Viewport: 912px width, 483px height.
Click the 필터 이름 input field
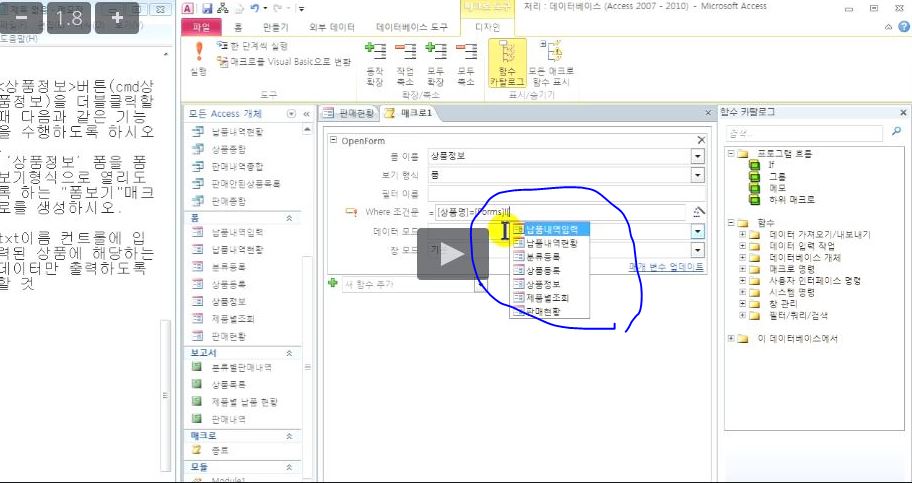560,193
